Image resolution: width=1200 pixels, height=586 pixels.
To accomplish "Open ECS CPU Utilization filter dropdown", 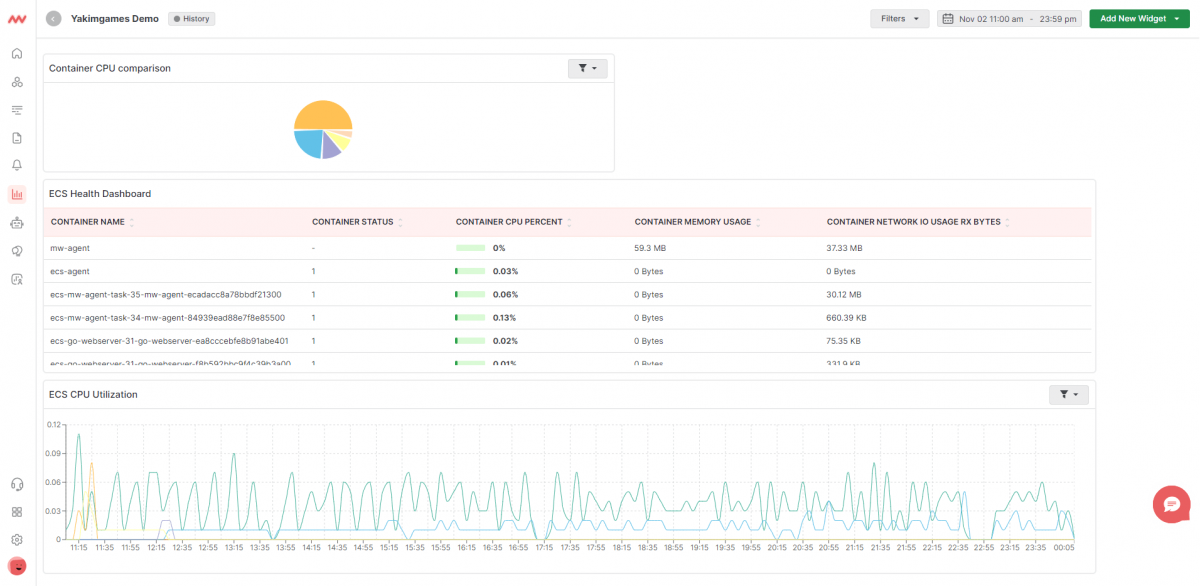I will [x=1068, y=395].
